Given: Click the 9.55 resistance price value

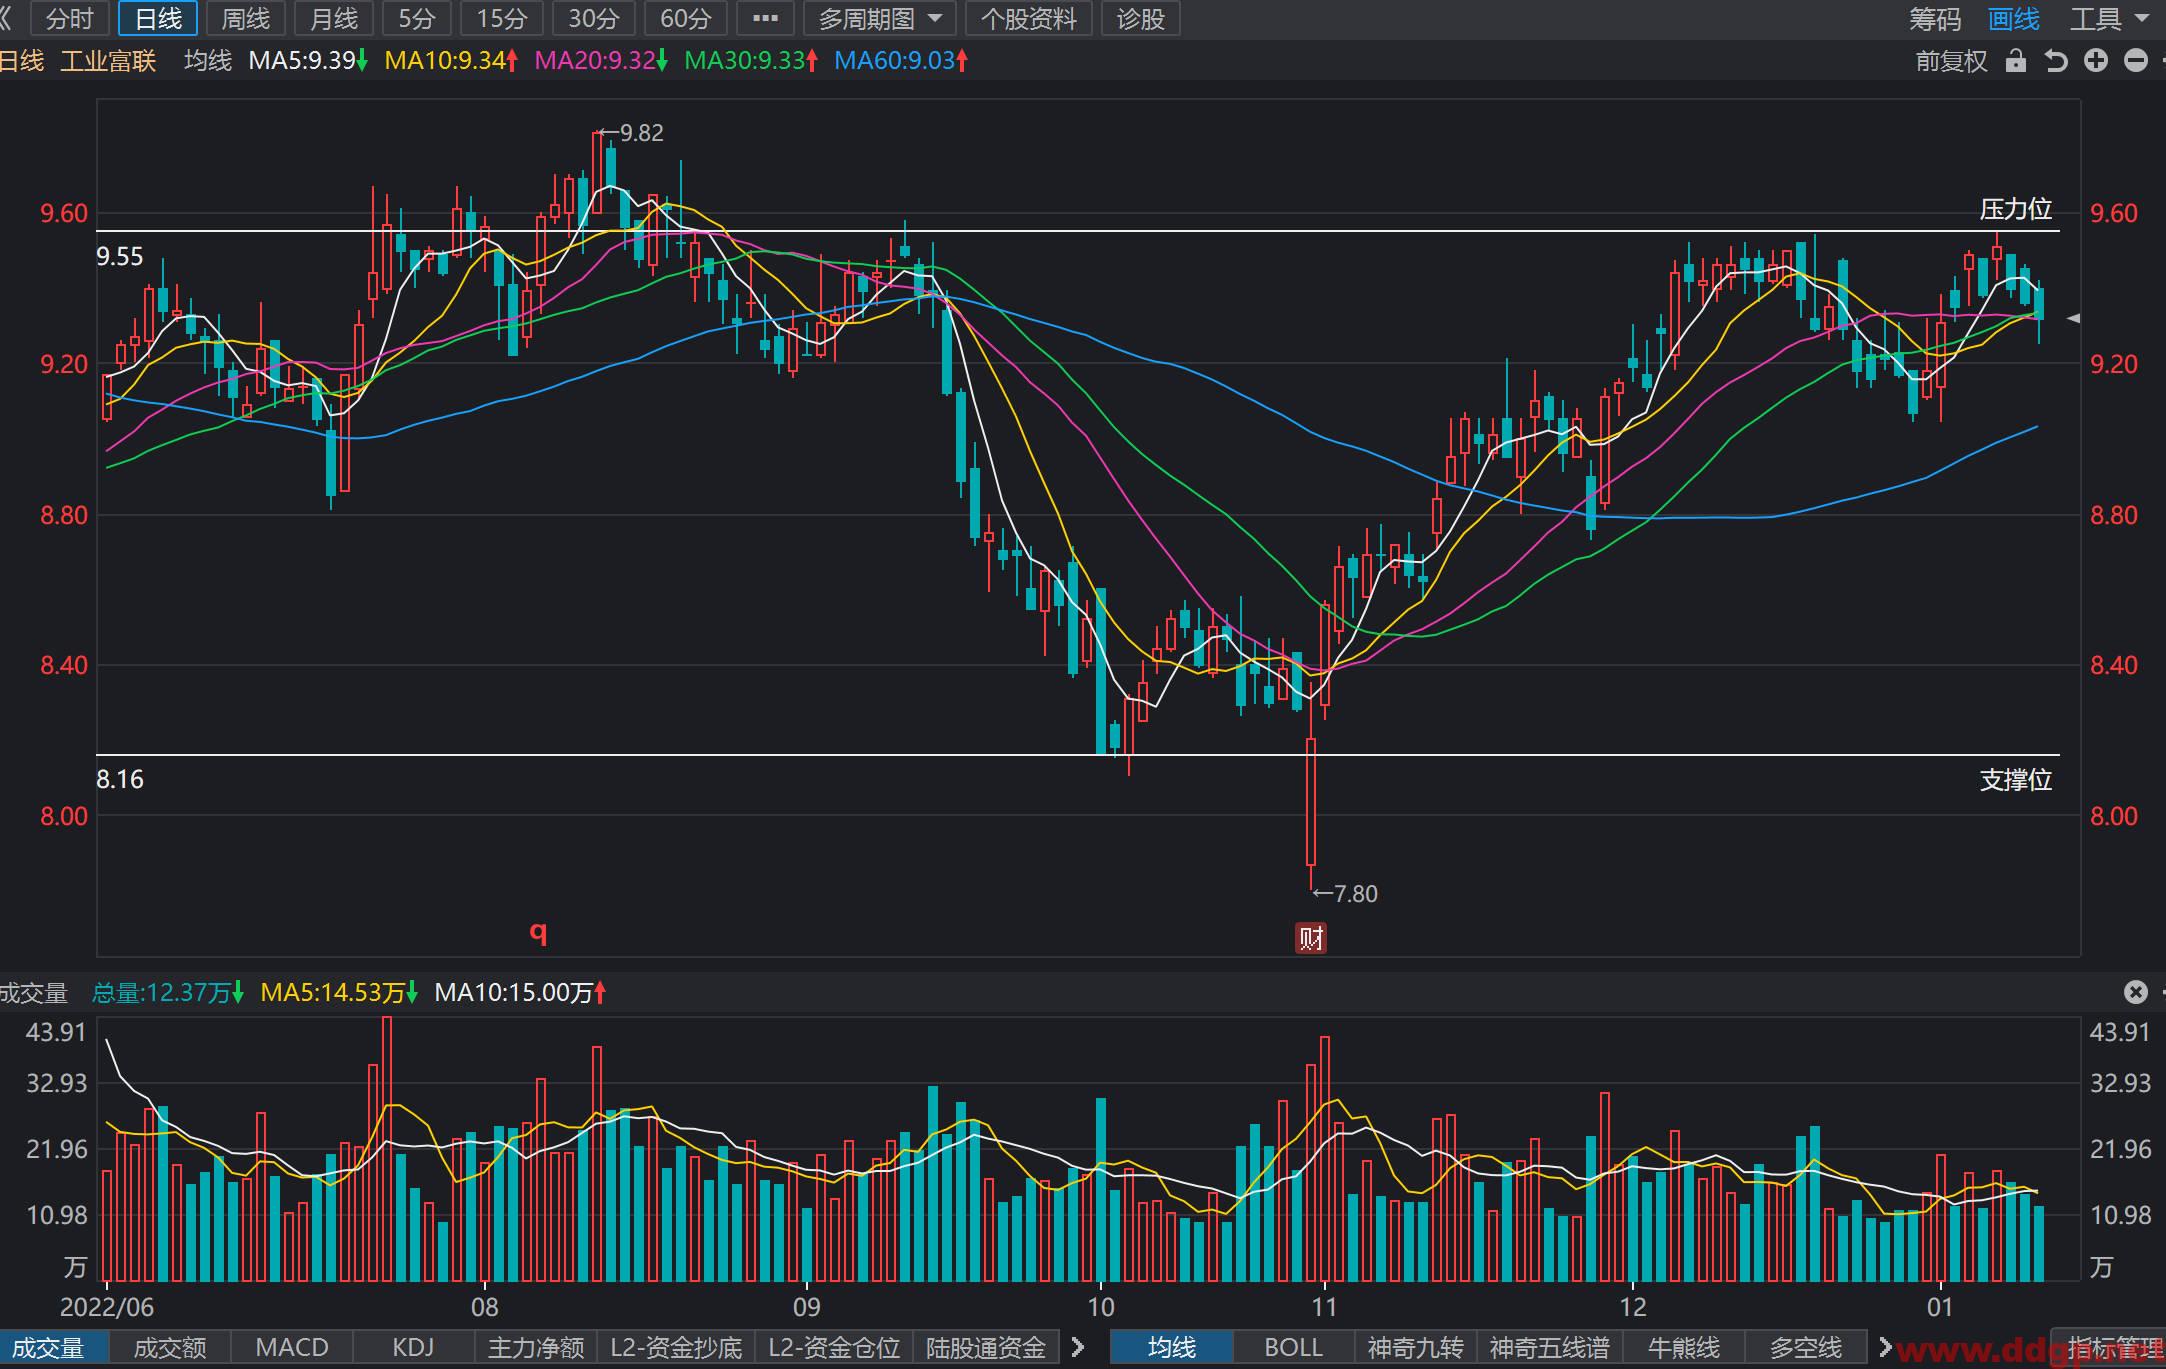Looking at the screenshot, I should 120,257.
